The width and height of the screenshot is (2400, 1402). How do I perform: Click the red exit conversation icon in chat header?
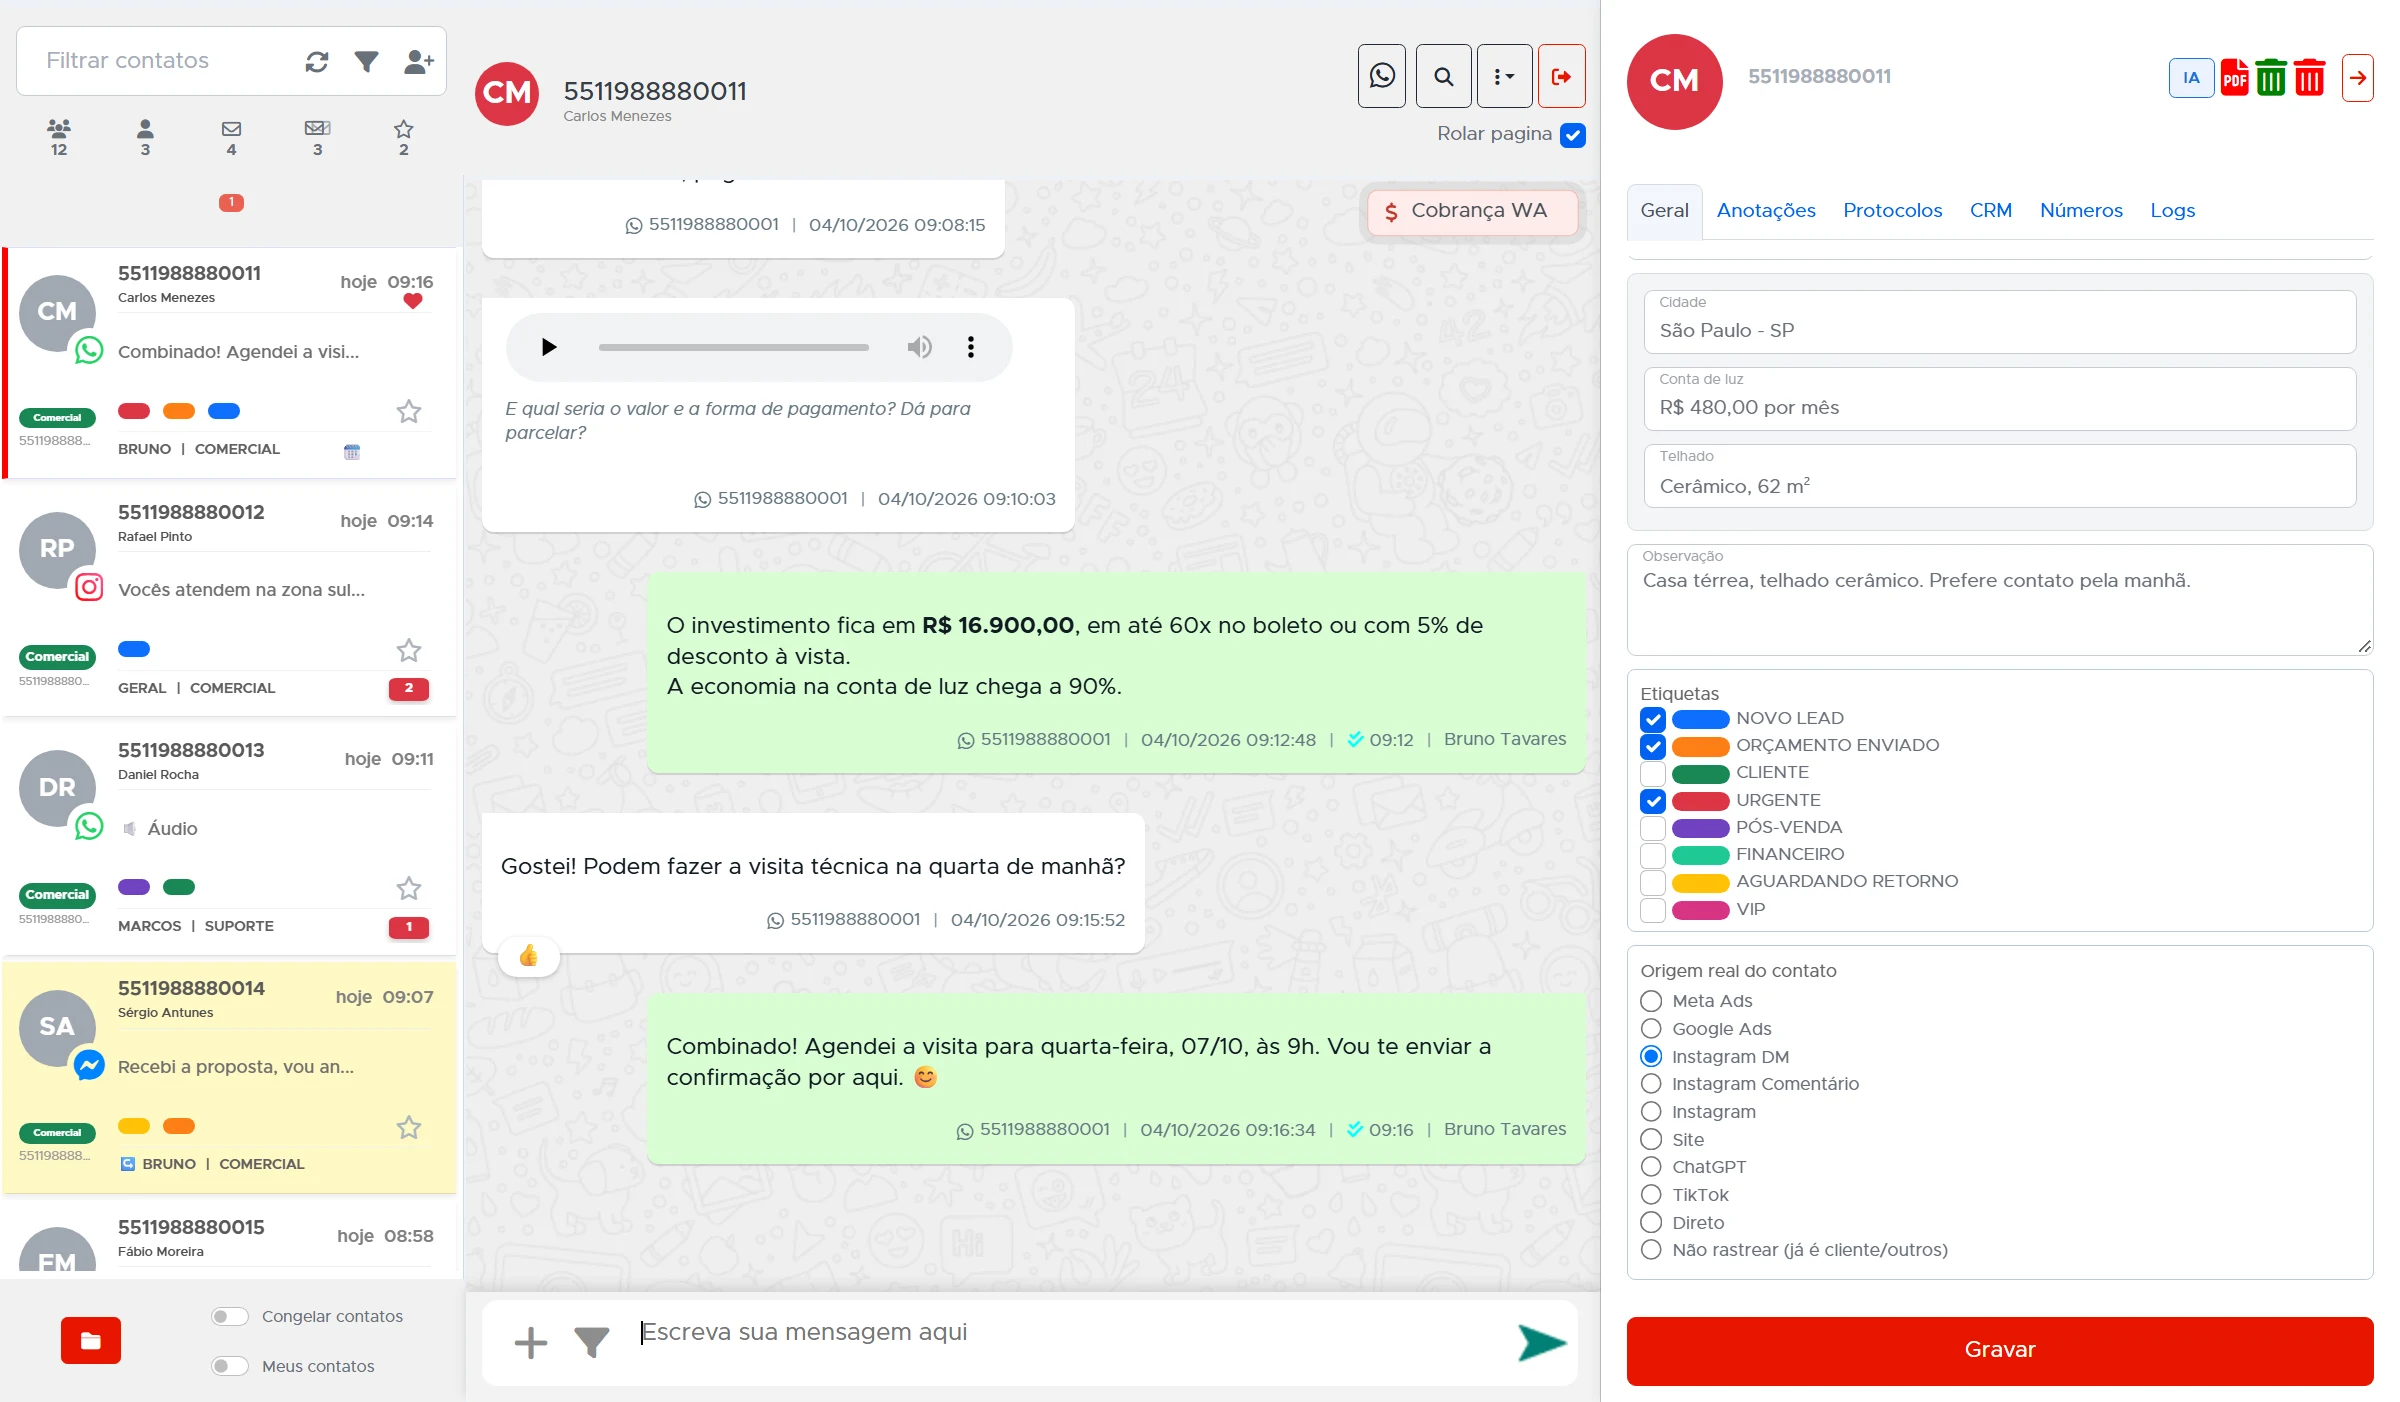(1561, 76)
